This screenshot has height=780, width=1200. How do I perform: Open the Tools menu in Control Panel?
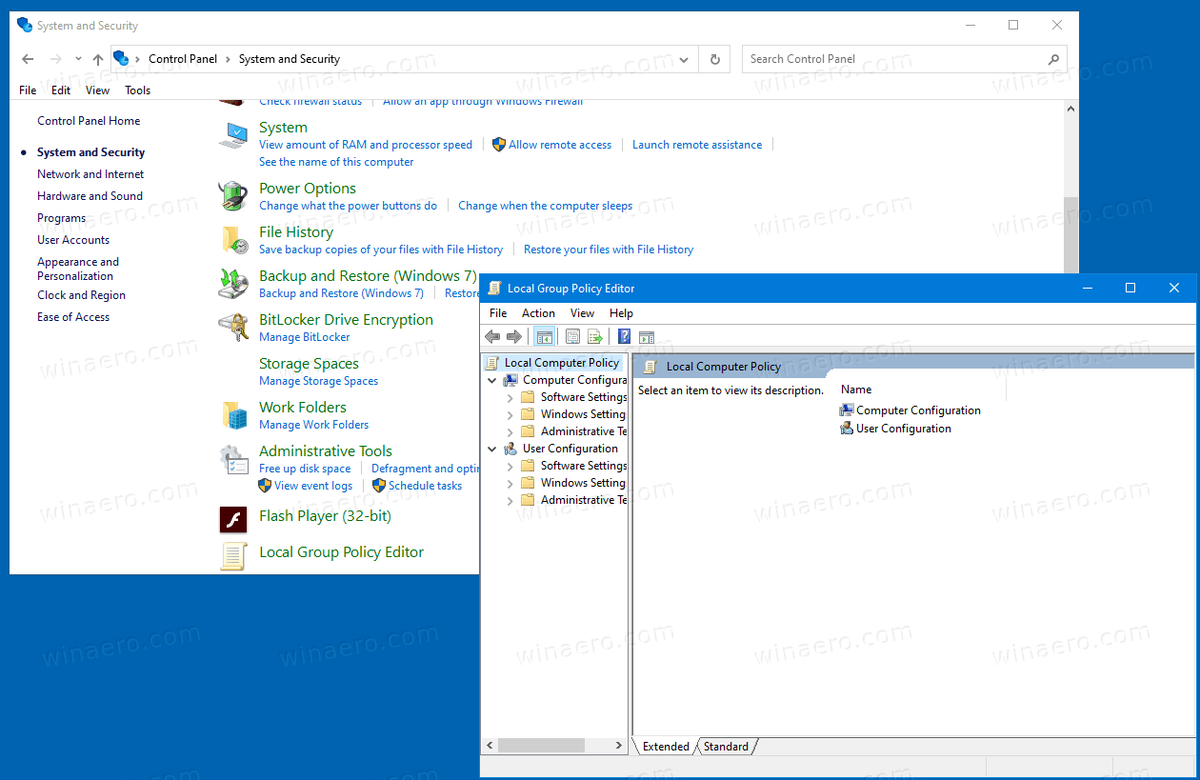tap(138, 90)
